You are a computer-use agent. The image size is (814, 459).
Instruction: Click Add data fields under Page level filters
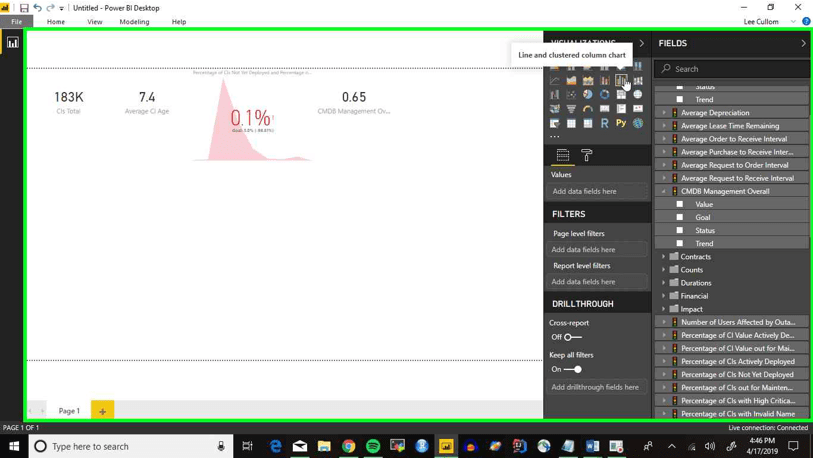tap(597, 249)
